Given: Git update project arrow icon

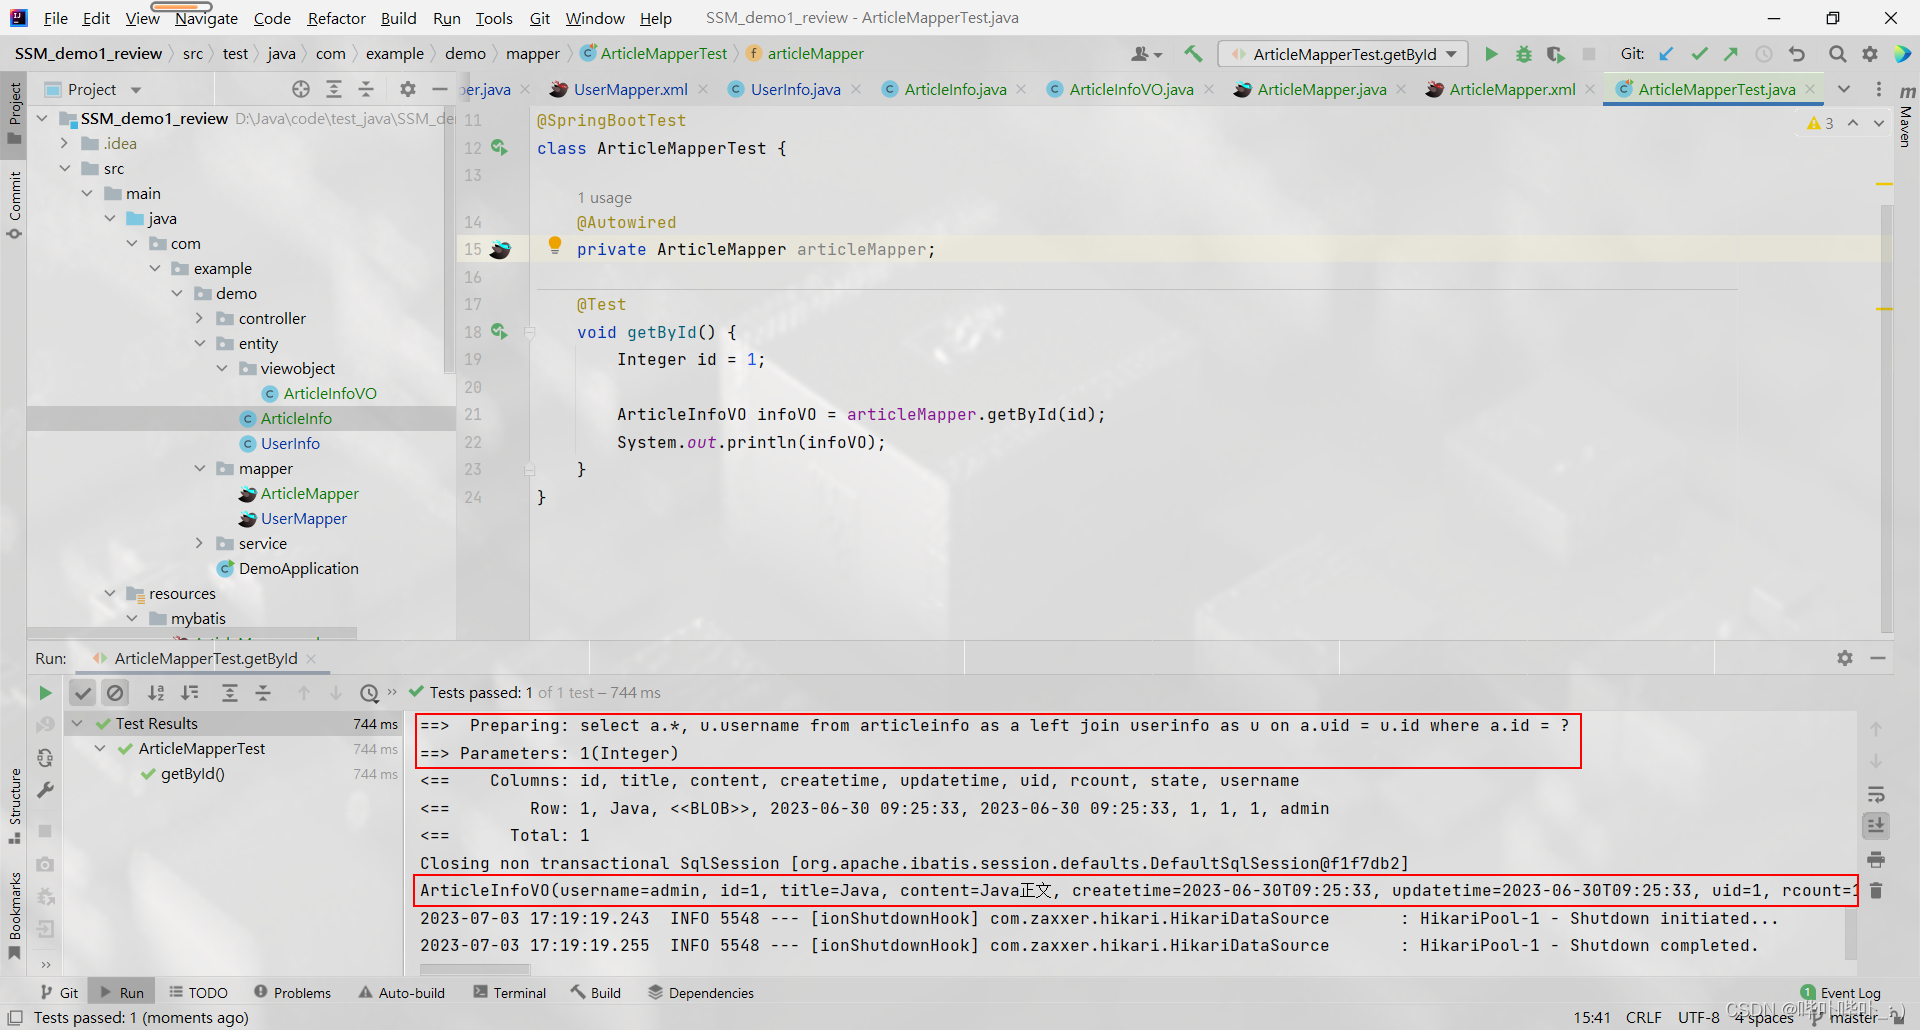Looking at the screenshot, I should pos(1666,54).
